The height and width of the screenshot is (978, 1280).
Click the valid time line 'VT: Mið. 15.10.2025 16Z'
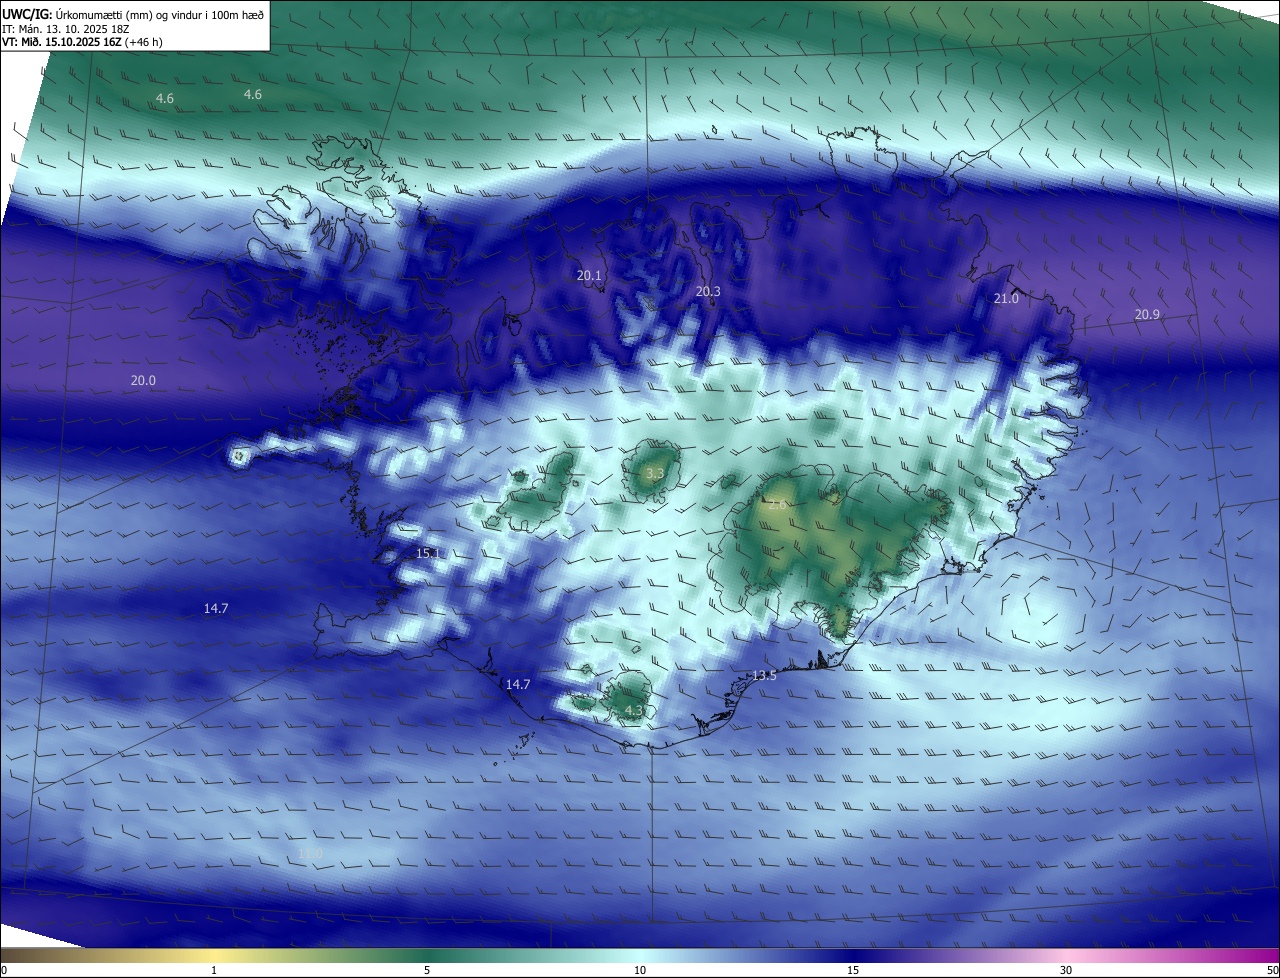60,42
